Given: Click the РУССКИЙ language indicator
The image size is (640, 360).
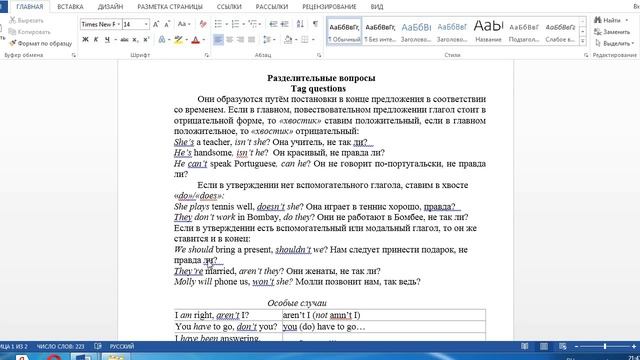Looking at the screenshot, I should point(122,346).
